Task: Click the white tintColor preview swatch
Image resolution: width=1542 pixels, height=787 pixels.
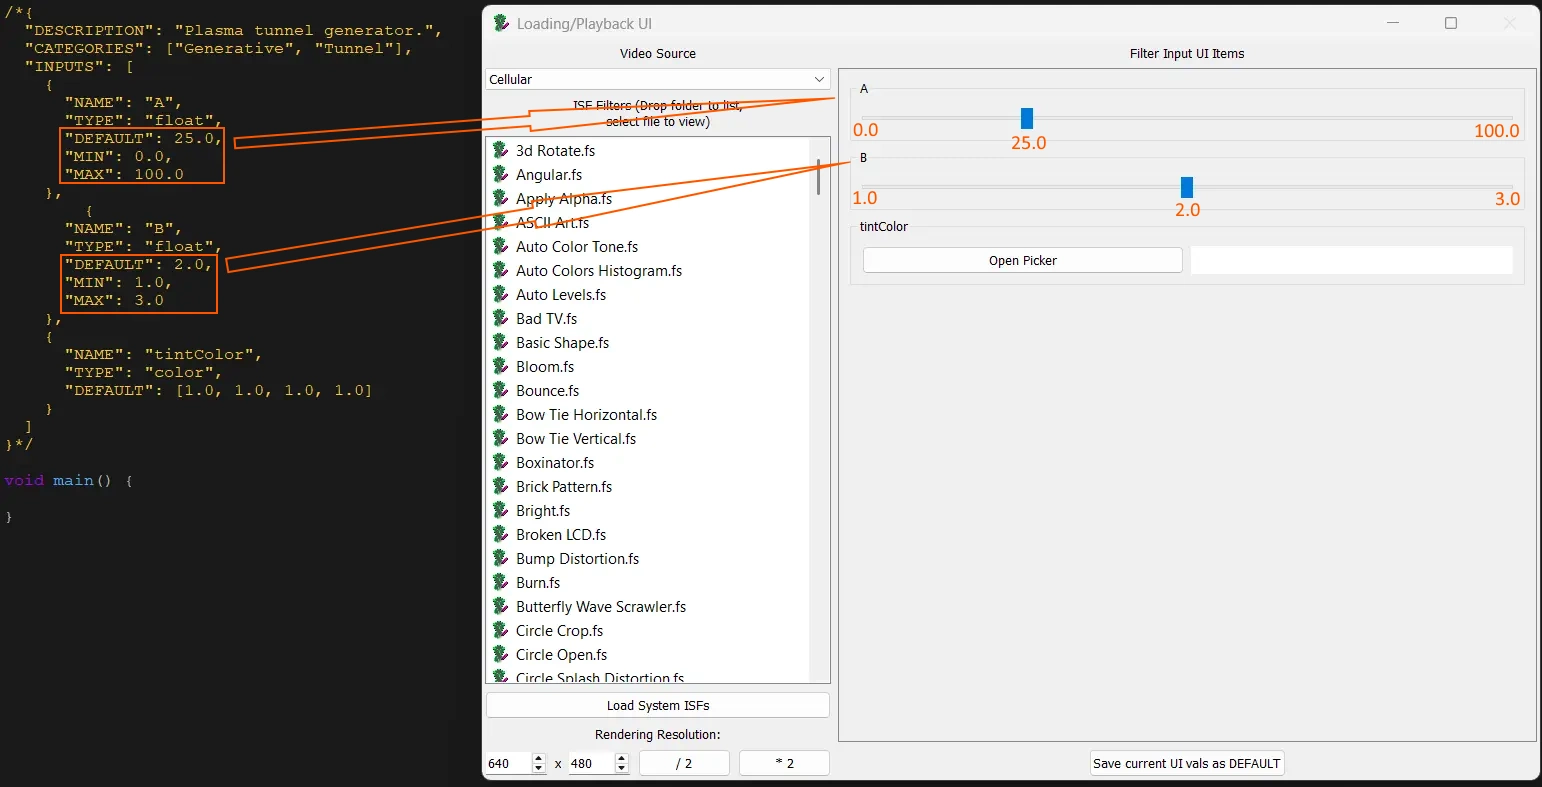Action: (x=1351, y=260)
